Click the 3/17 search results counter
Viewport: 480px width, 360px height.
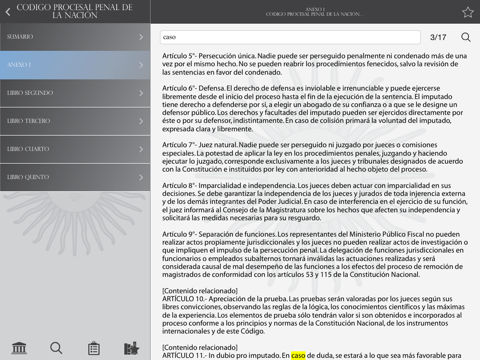[x=438, y=37]
